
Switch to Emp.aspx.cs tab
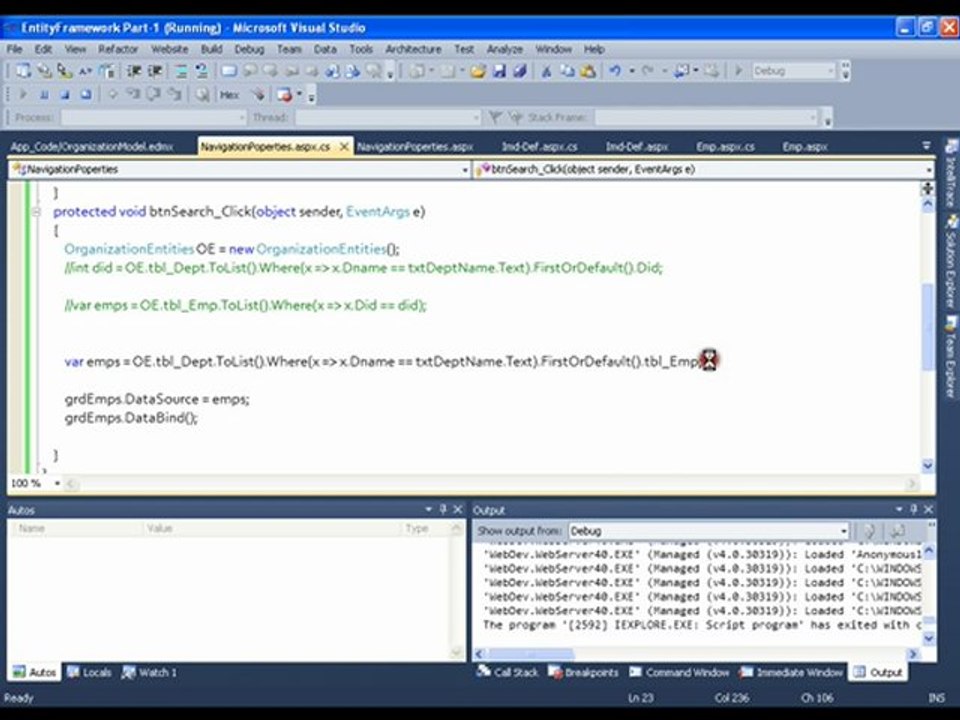click(725, 147)
